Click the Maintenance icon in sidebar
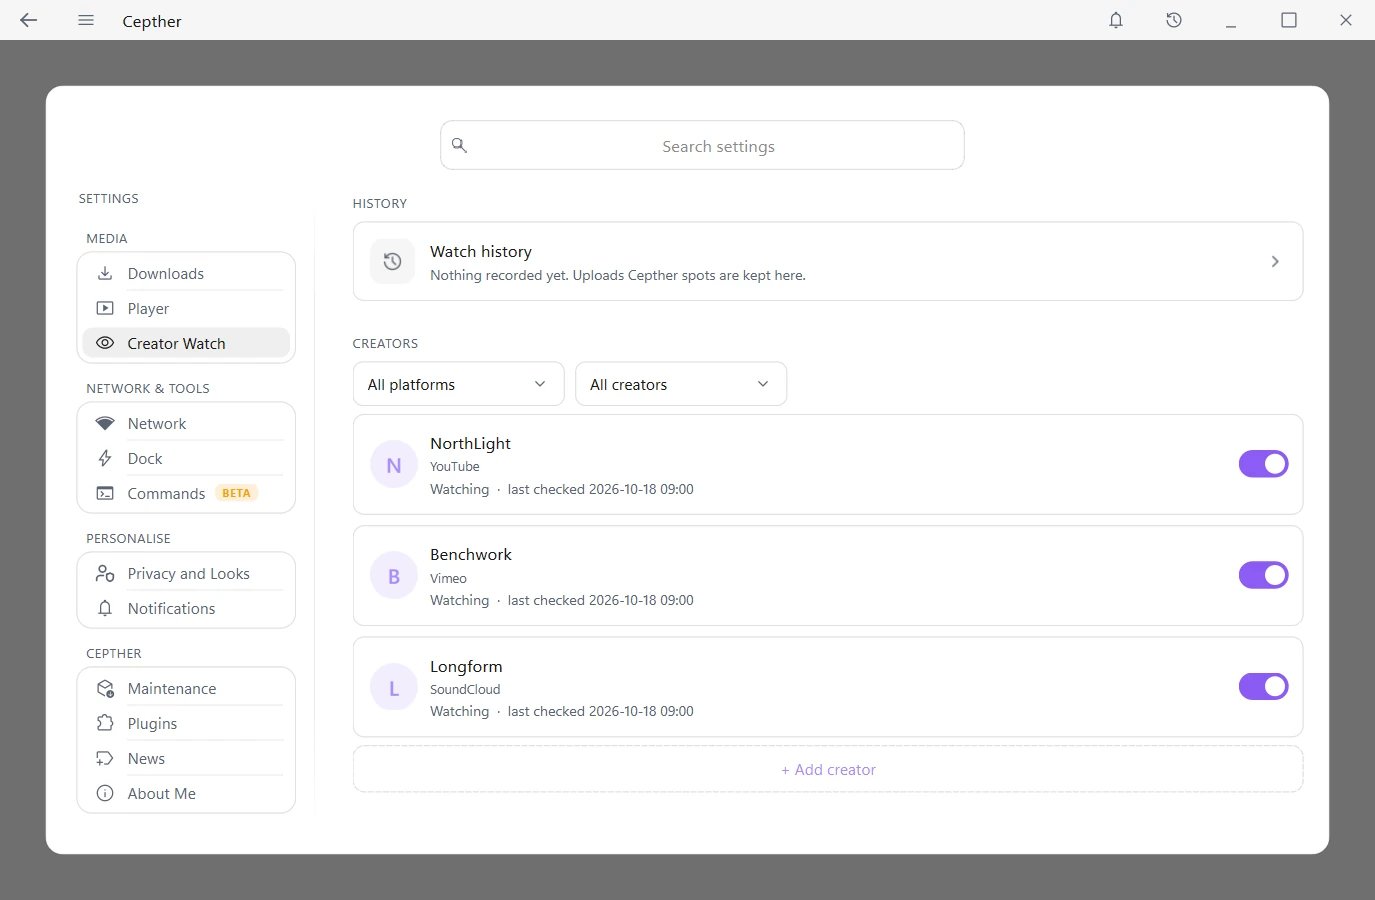1375x900 pixels. pos(105,688)
